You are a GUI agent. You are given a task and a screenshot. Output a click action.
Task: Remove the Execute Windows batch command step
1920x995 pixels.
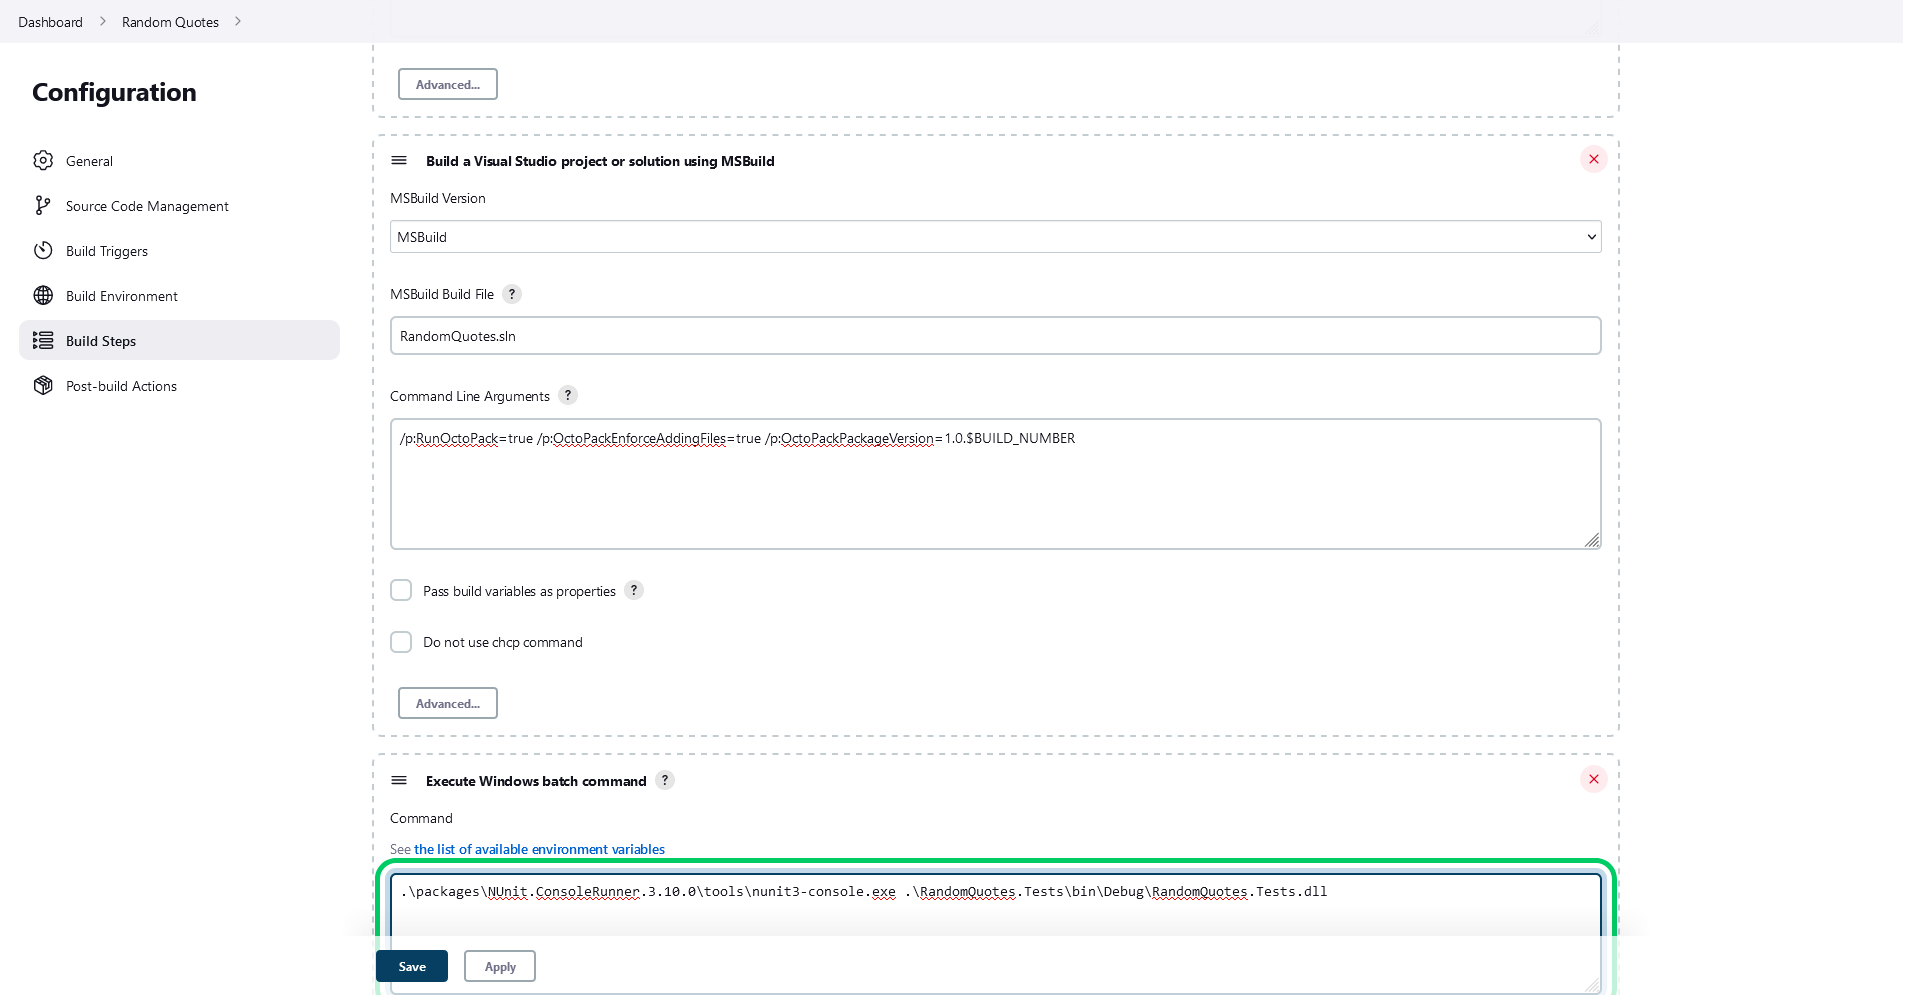click(x=1594, y=779)
